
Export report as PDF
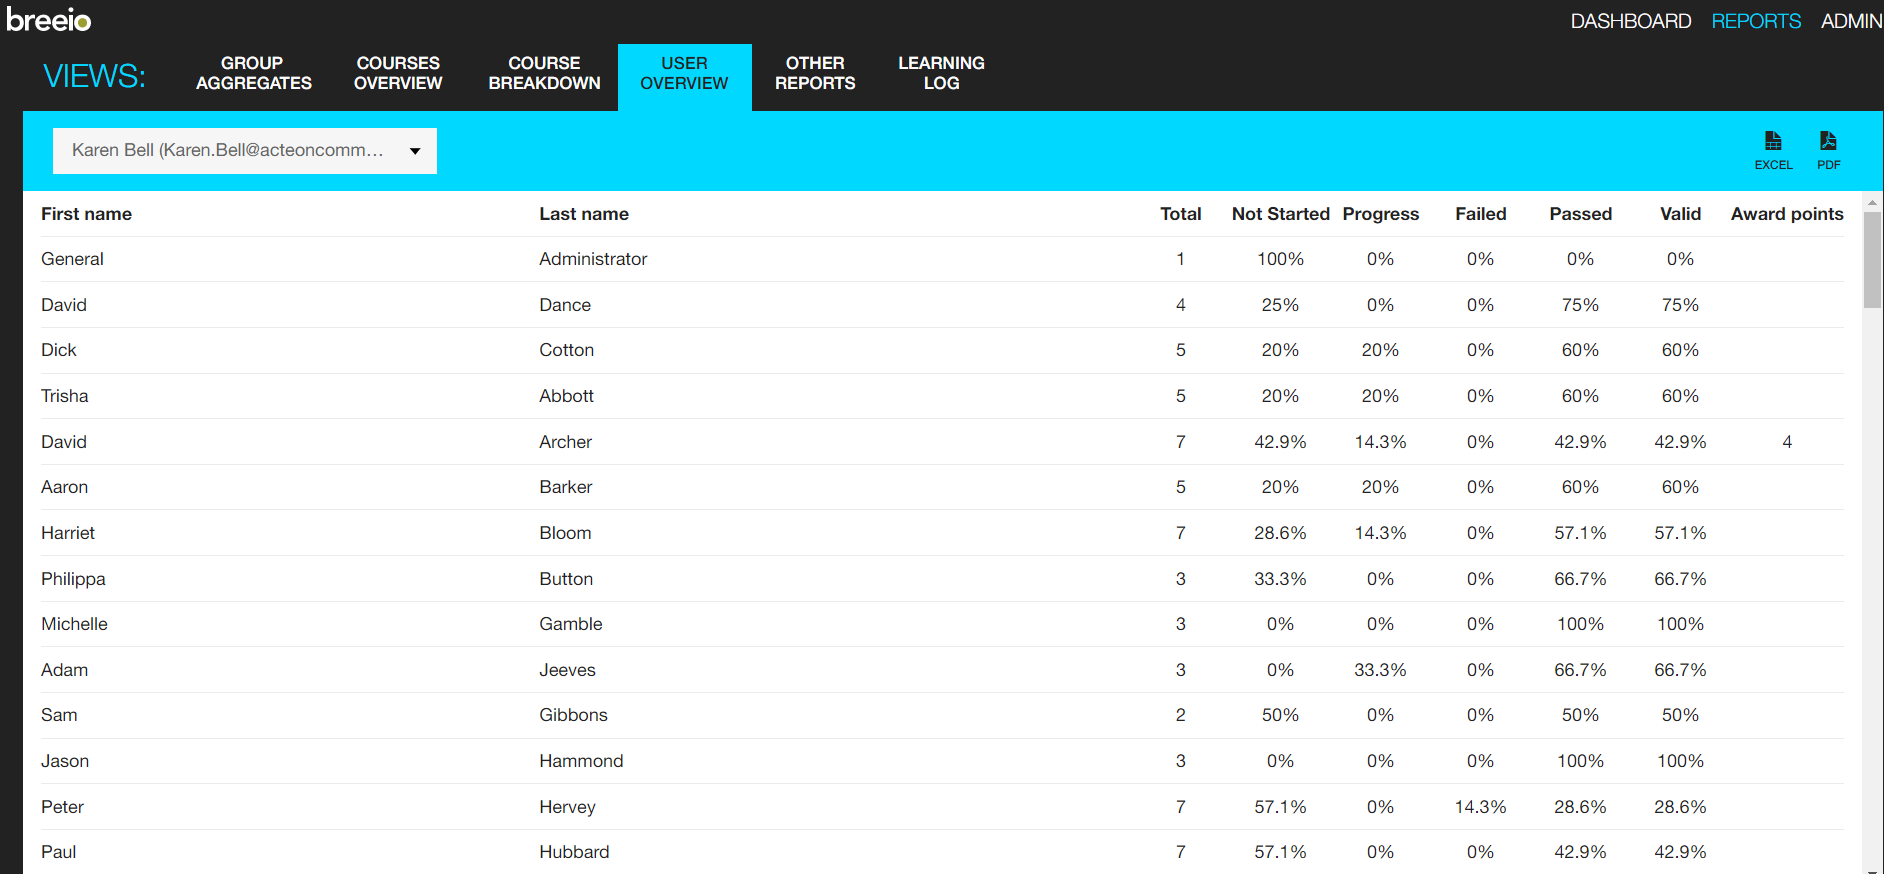click(x=1828, y=149)
